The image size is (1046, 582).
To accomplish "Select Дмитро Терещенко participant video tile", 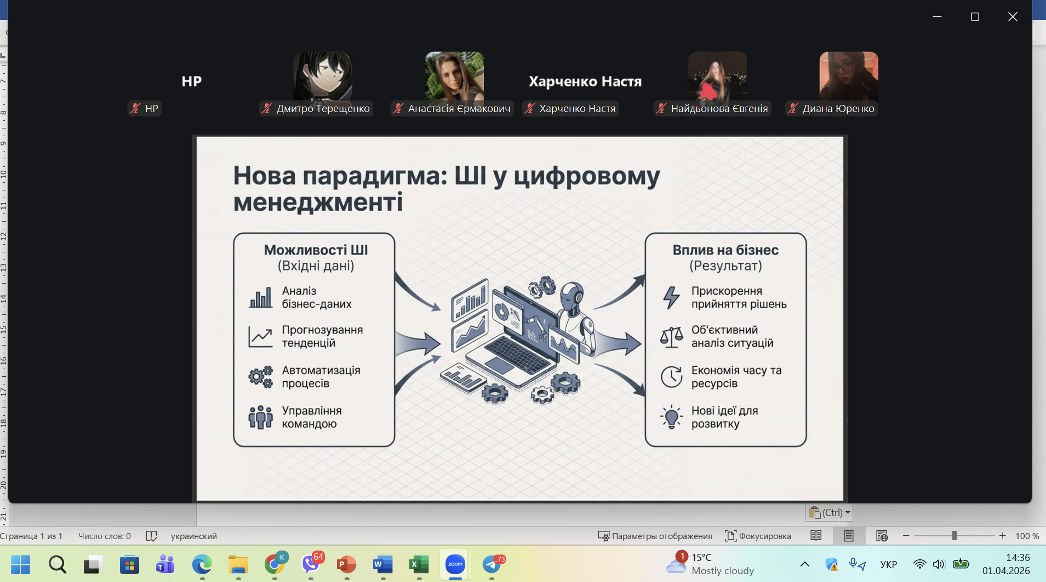I will coord(322,77).
